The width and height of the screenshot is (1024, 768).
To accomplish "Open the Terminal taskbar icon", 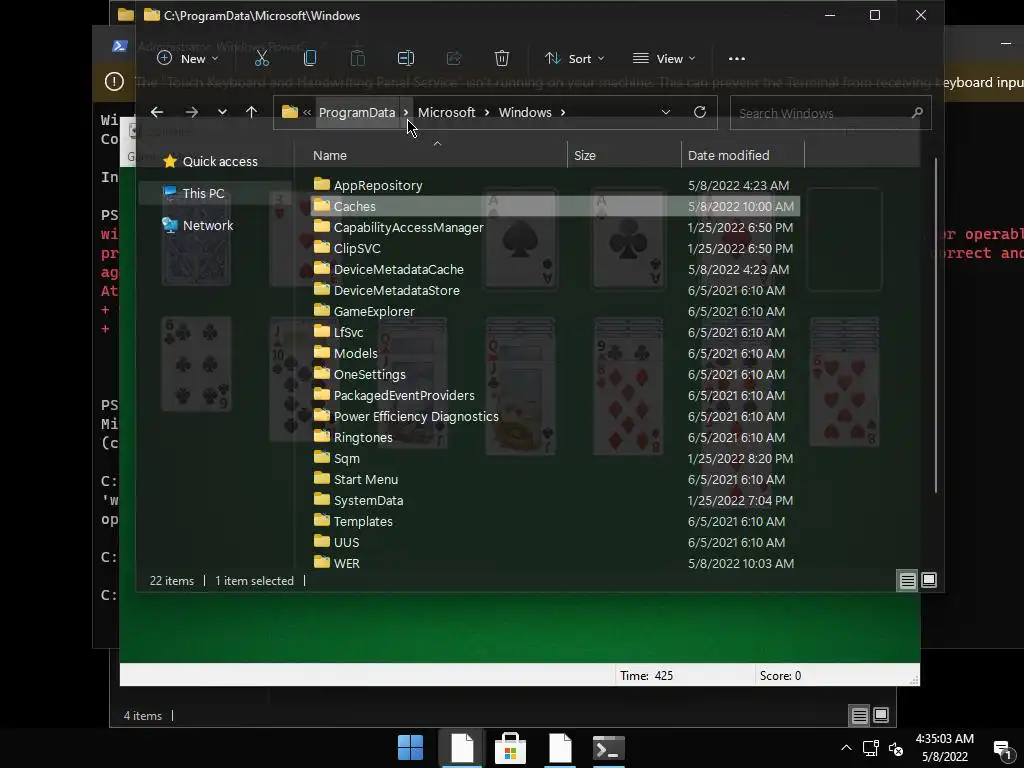I will pyautogui.click(x=609, y=748).
